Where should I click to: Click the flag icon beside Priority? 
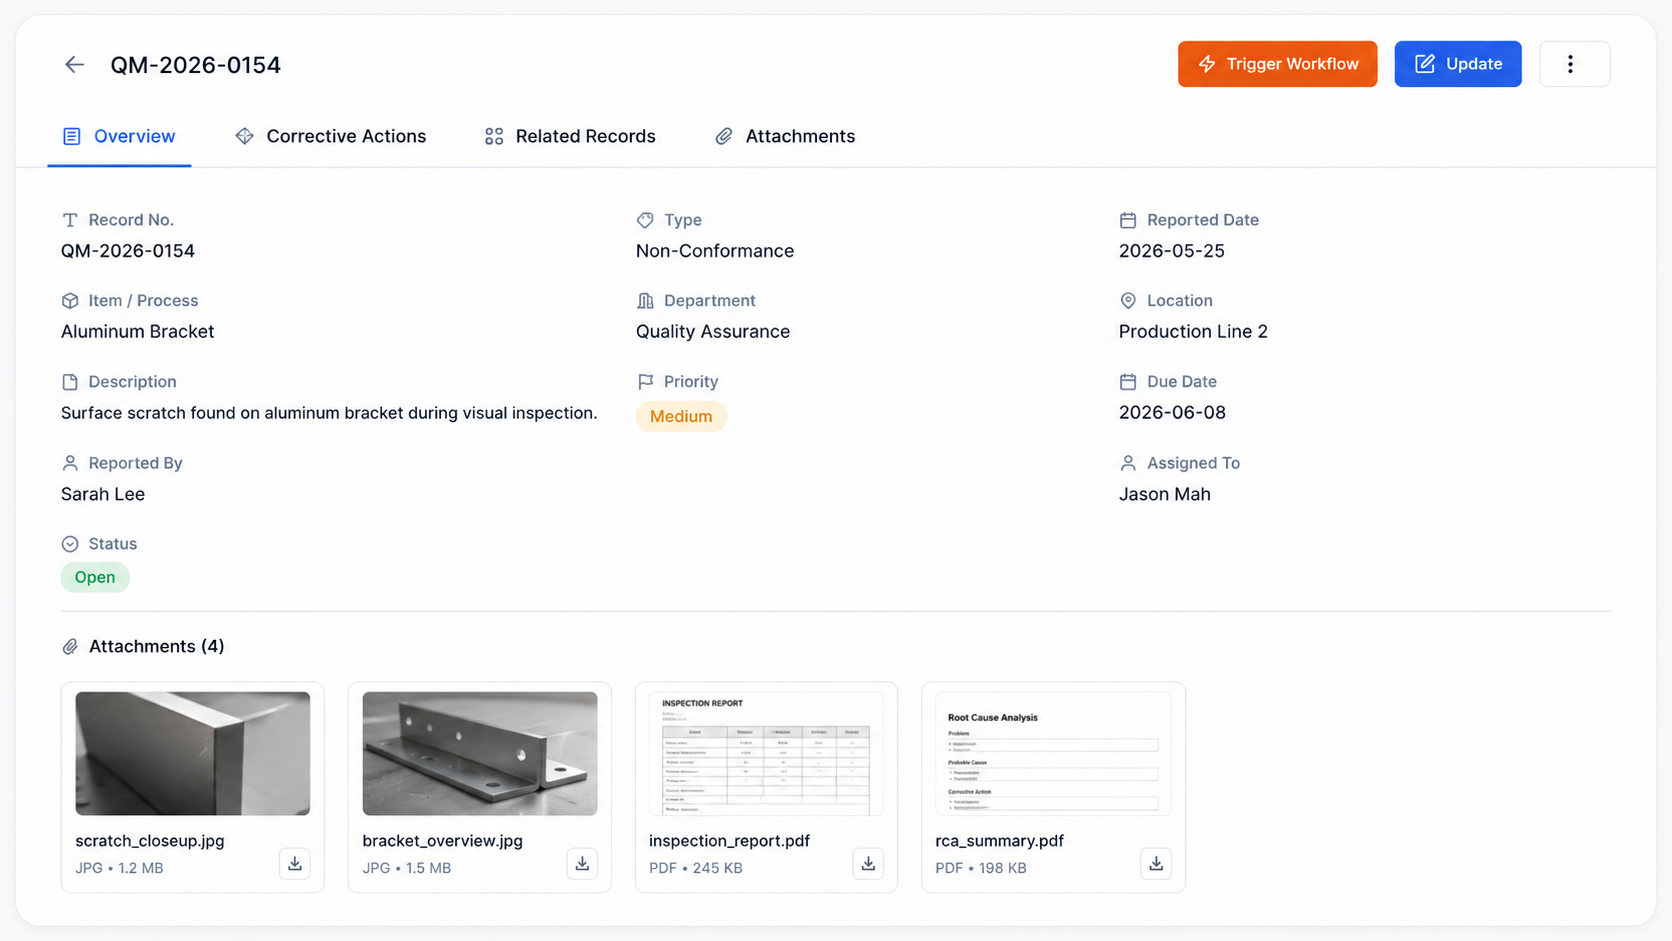coord(645,382)
